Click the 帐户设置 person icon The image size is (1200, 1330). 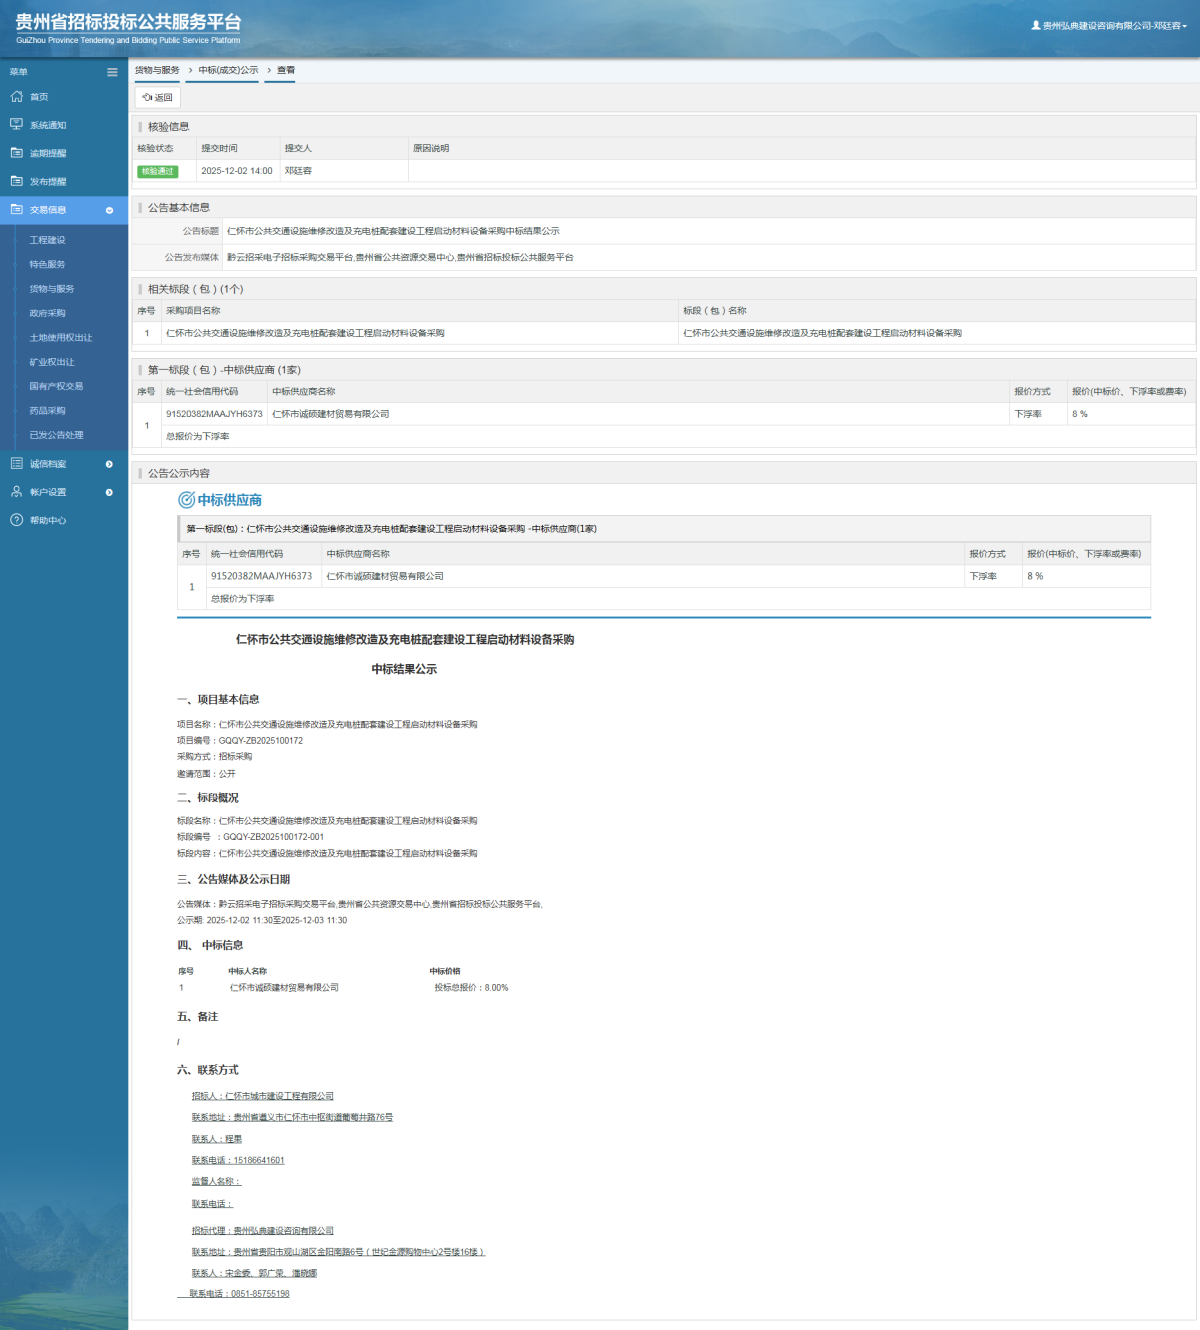(16, 492)
